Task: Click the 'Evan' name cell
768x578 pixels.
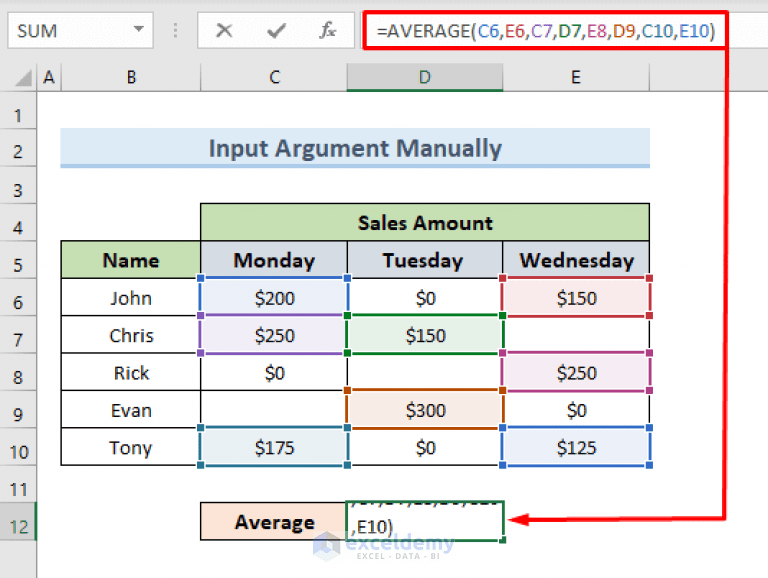Action: (x=131, y=410)
